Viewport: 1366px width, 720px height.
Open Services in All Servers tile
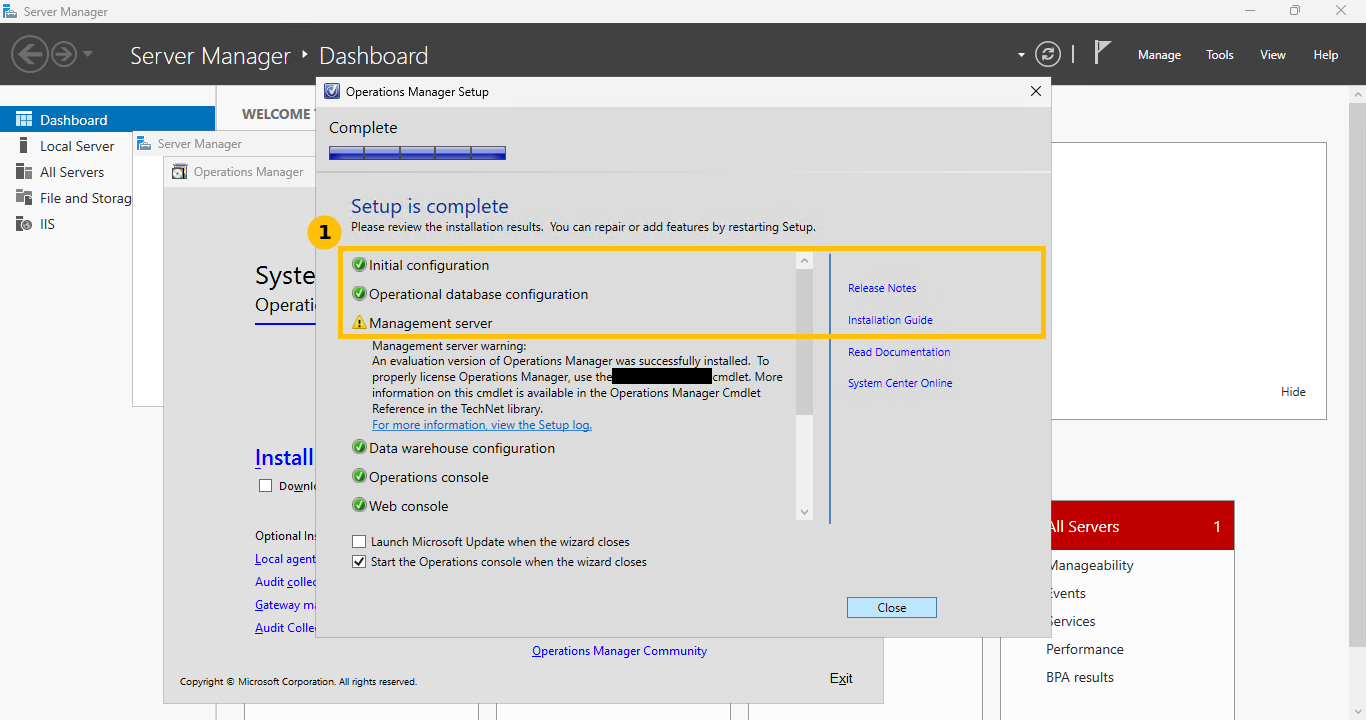point(1071,621)
